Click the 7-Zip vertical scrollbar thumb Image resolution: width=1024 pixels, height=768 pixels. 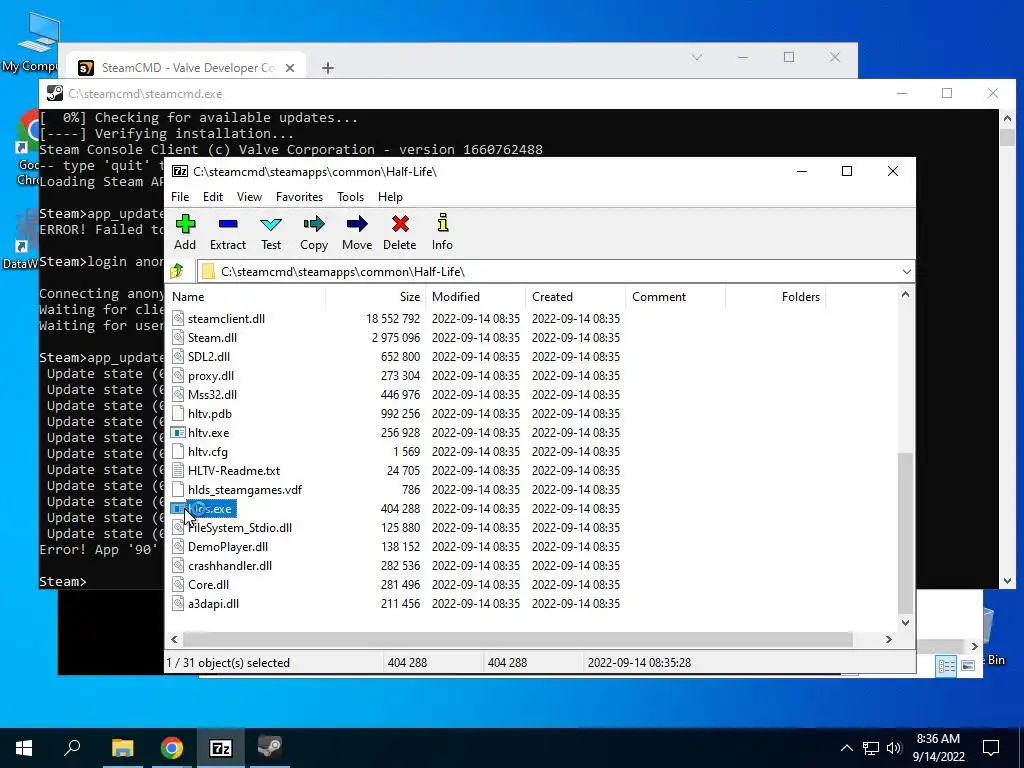coord(905,532)
